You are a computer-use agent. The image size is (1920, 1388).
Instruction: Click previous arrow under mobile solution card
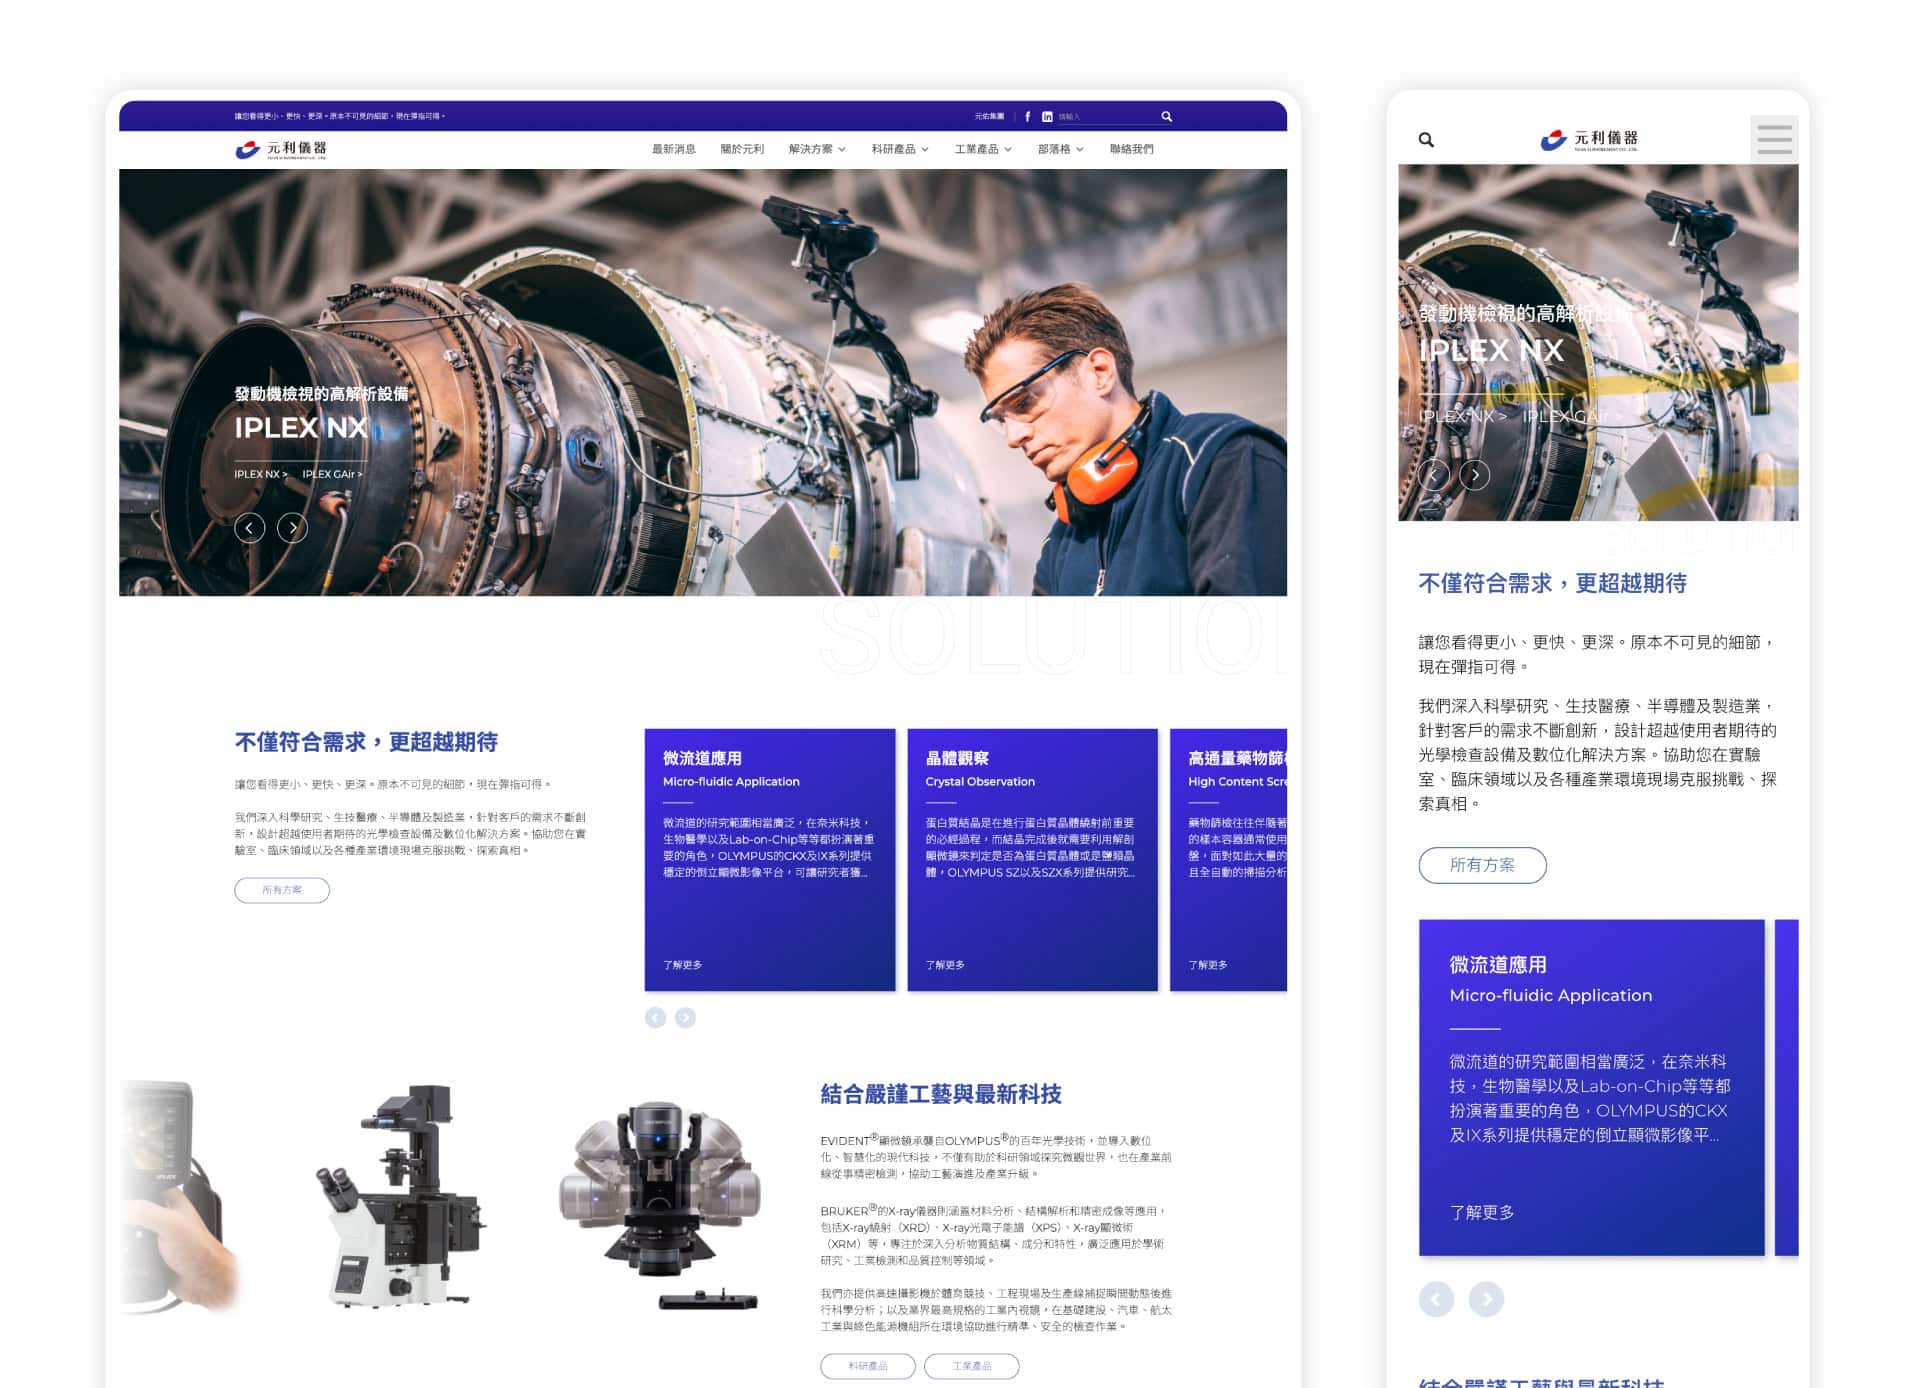[1436, 1299]
